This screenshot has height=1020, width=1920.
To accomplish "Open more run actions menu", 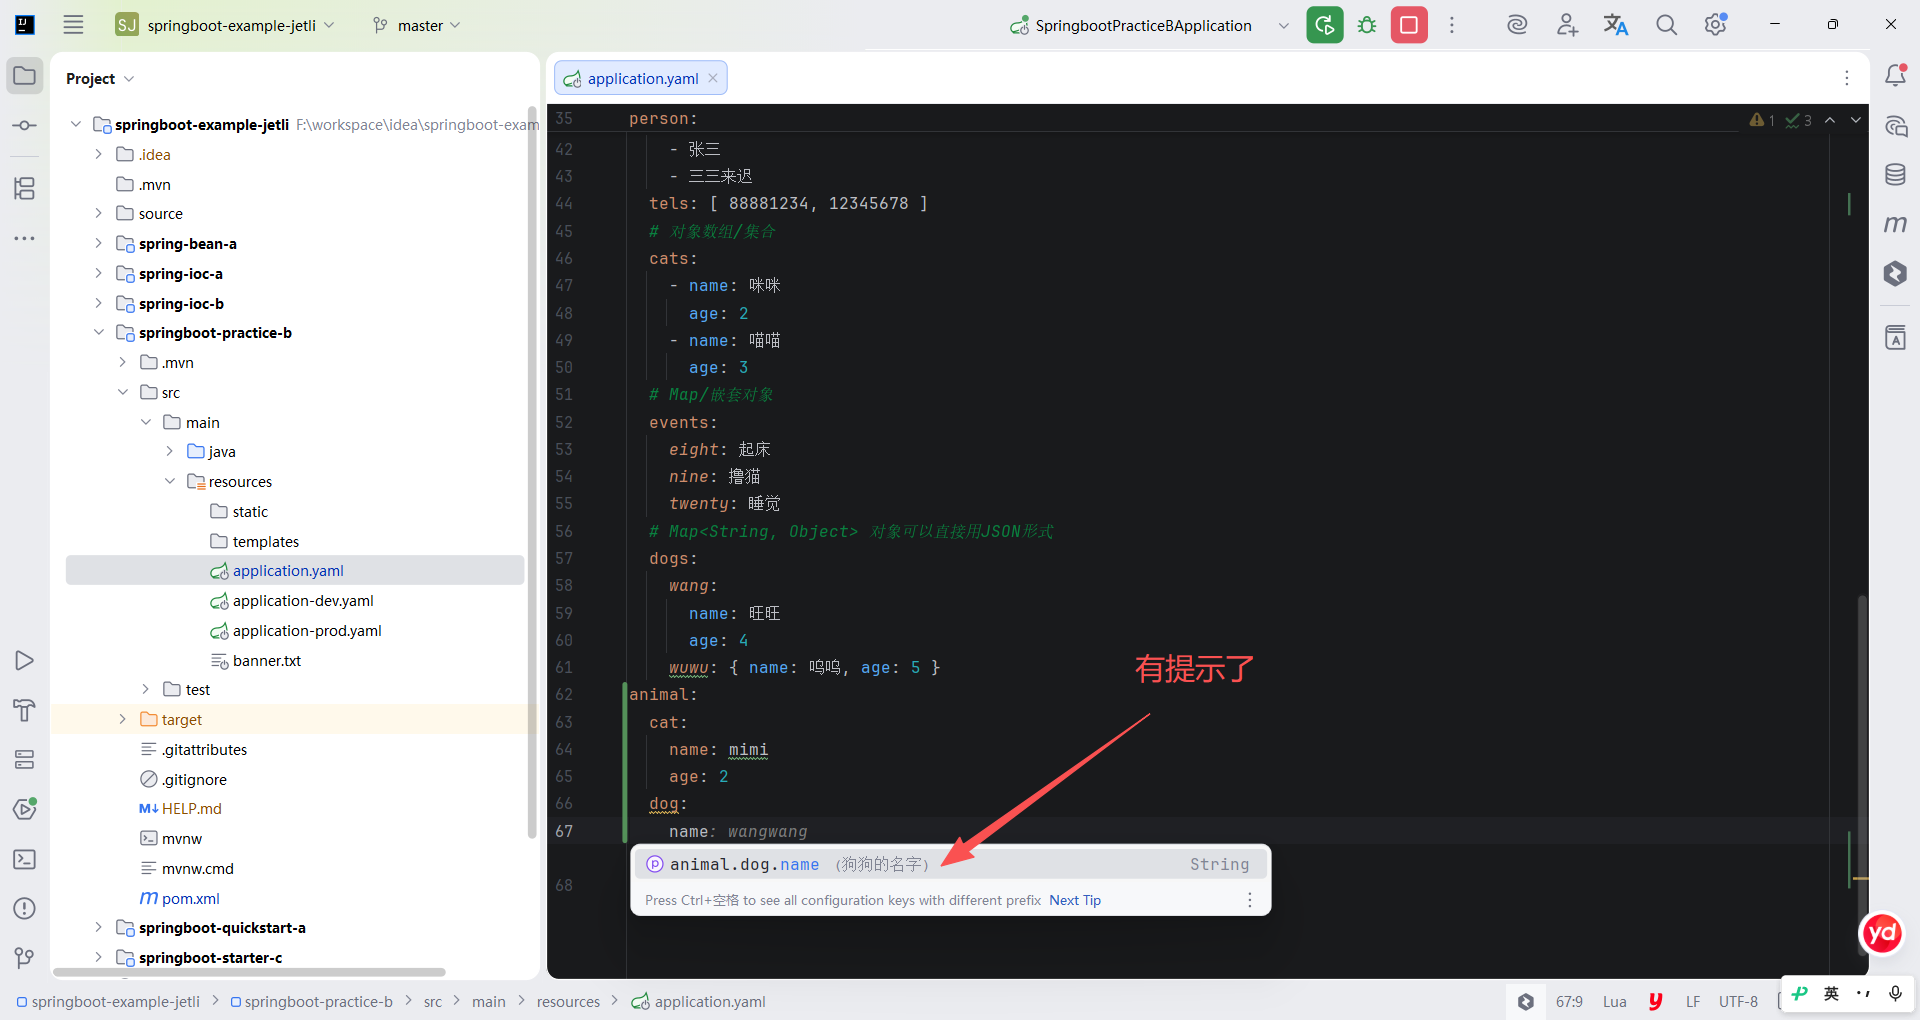I will point(1452,25).
